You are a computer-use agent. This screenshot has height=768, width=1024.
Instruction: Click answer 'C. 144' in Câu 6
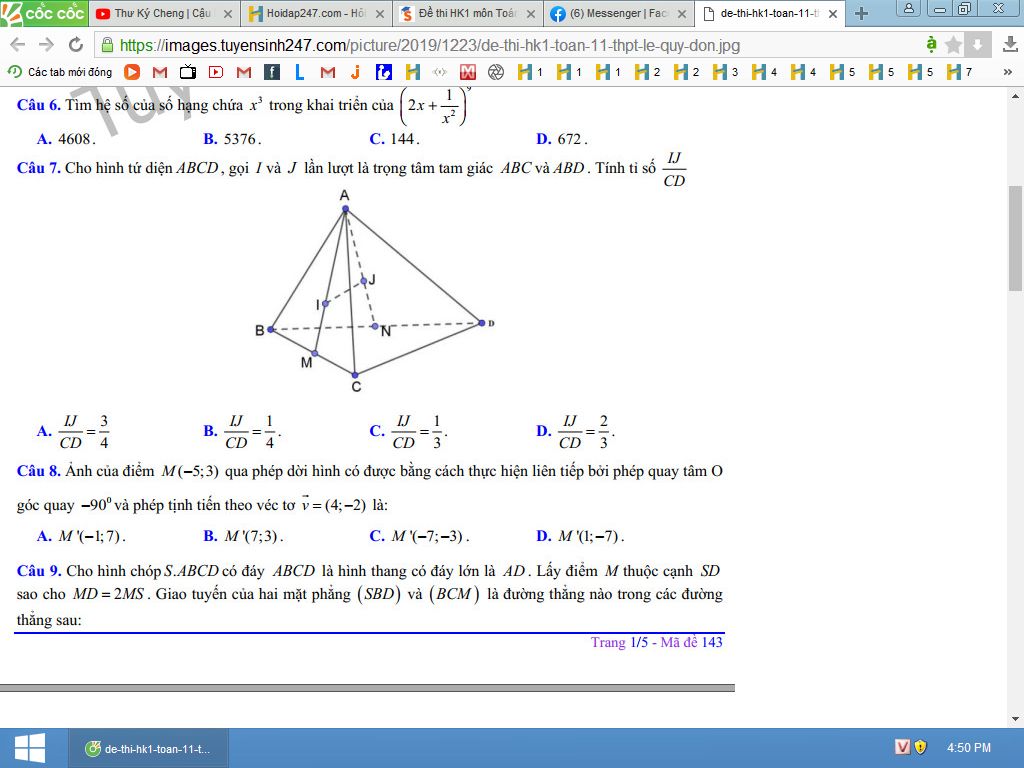coord(394,139)
